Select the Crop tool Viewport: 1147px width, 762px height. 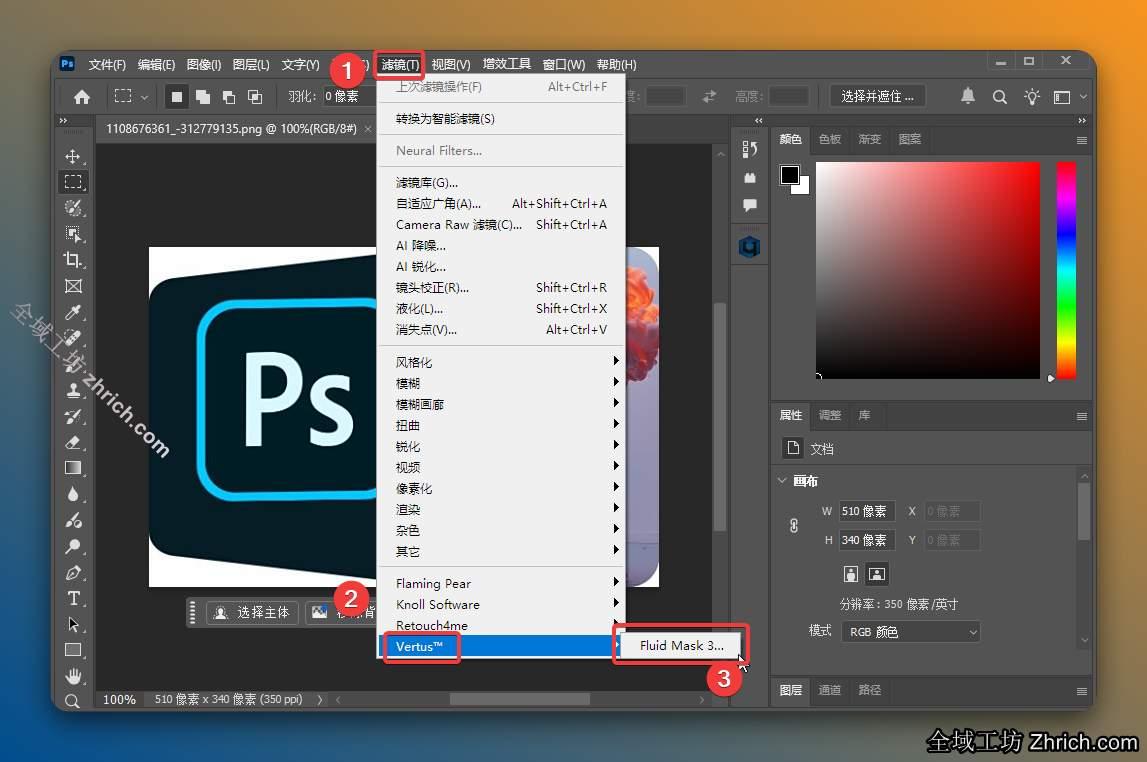tap(72, 260)
